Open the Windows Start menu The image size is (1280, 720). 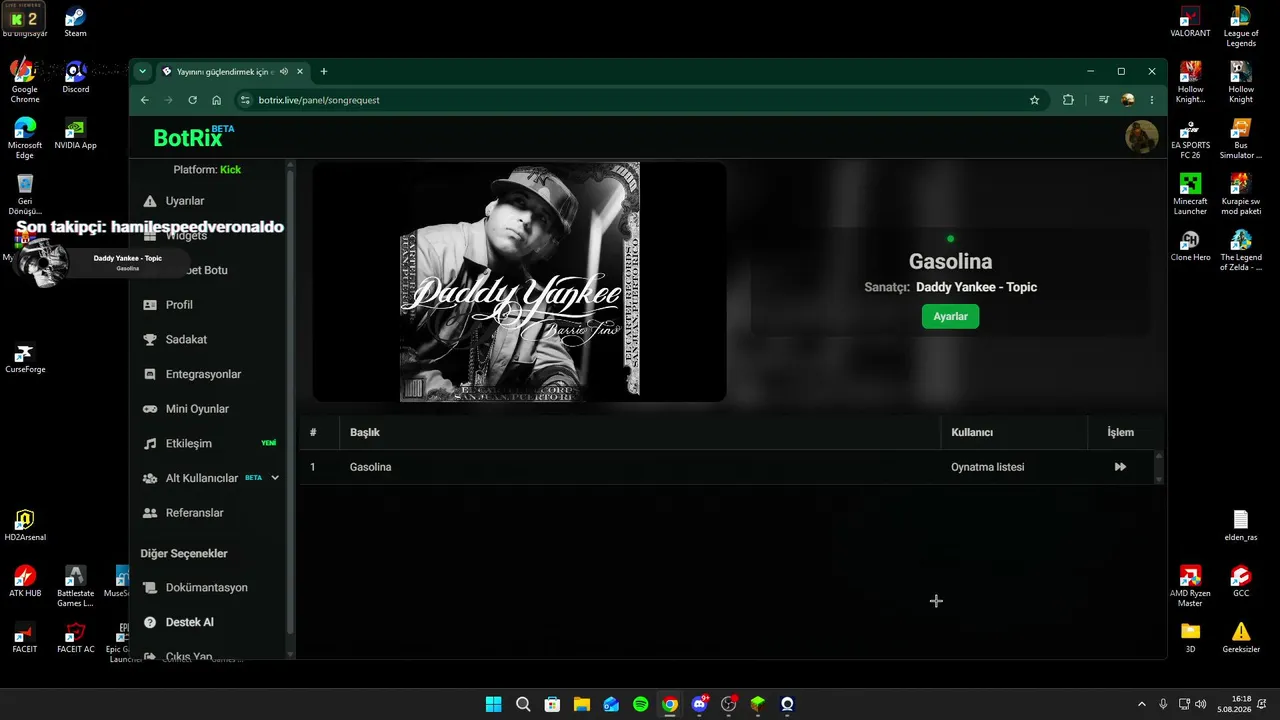click(493, 704)
